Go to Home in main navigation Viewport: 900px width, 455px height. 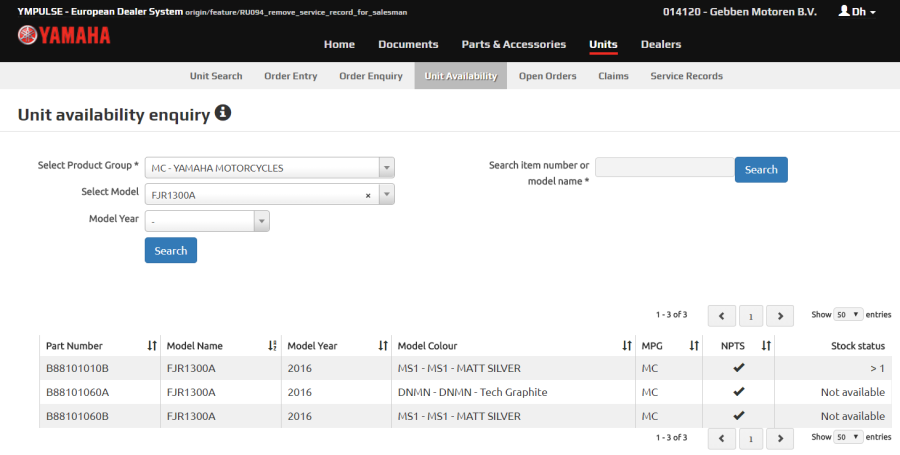pos(339,44)
